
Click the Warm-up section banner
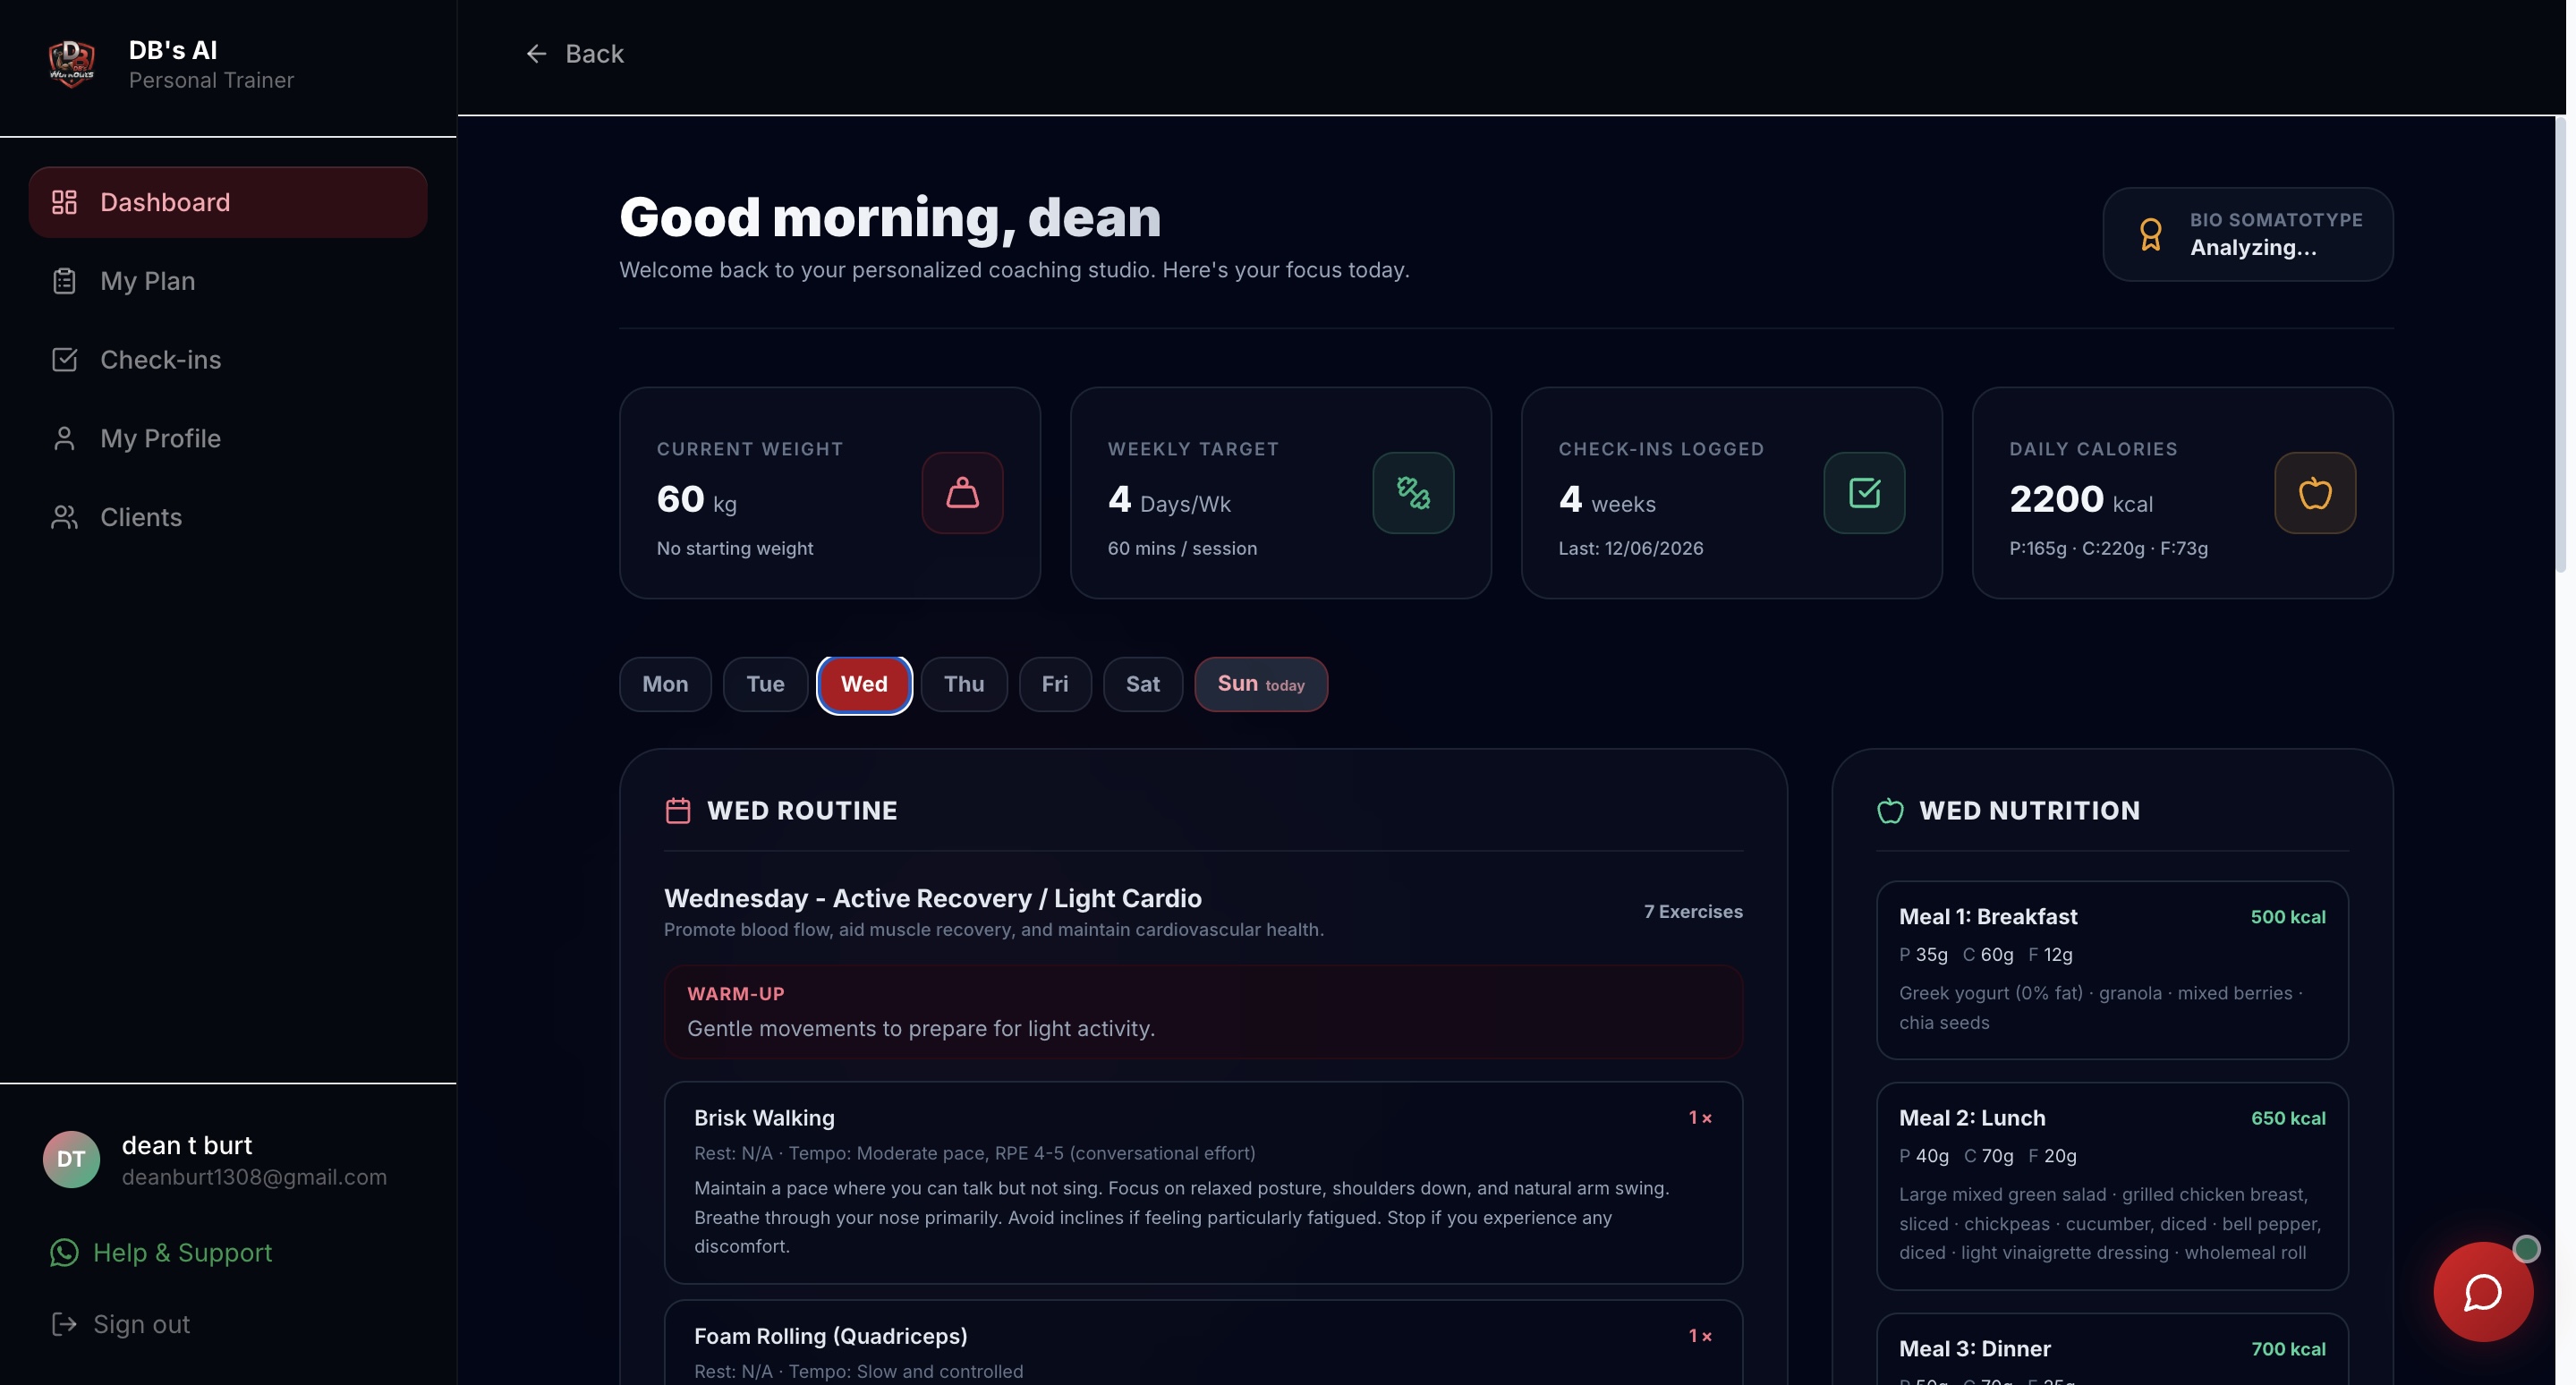pos(1203,1011)
